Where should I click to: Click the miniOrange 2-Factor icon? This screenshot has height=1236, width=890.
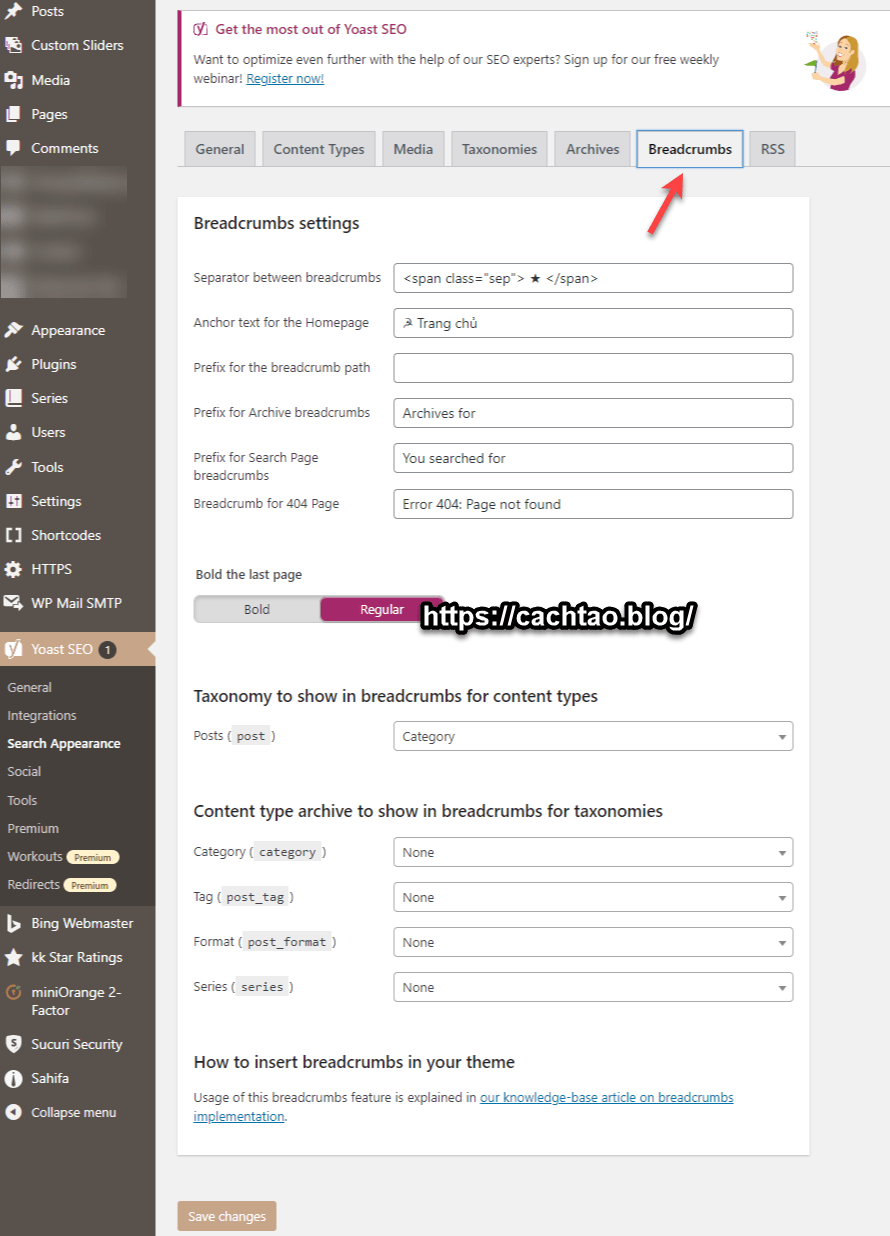pos(13,992)
